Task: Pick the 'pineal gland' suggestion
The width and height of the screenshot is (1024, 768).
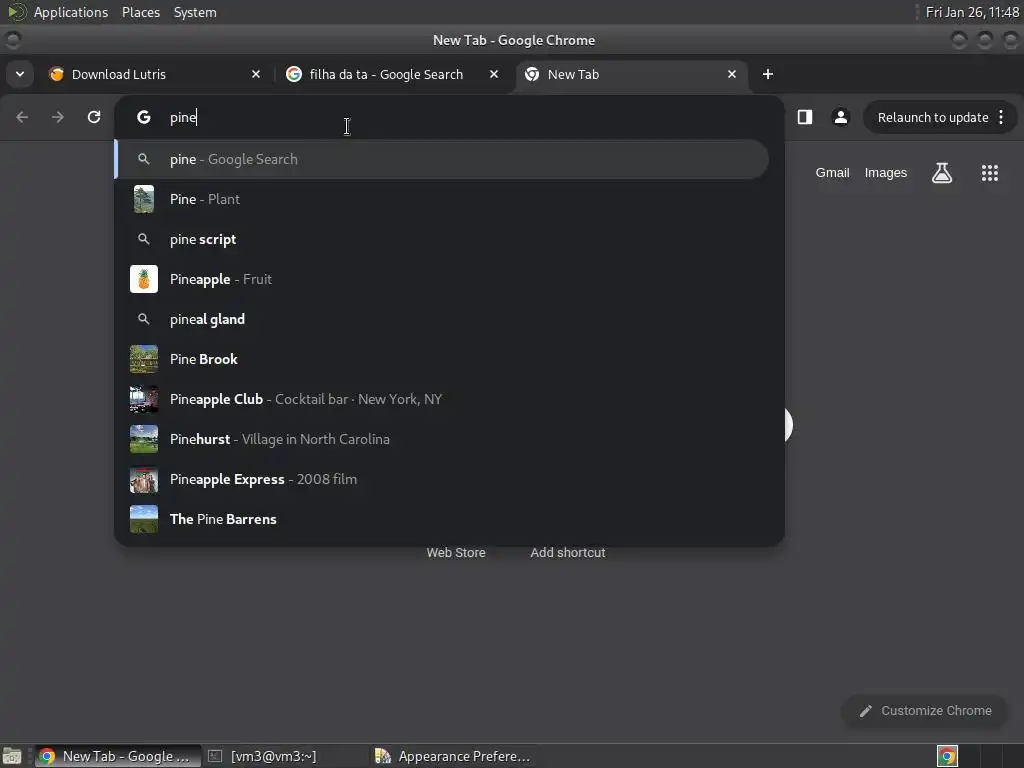Action: (442, 319)
